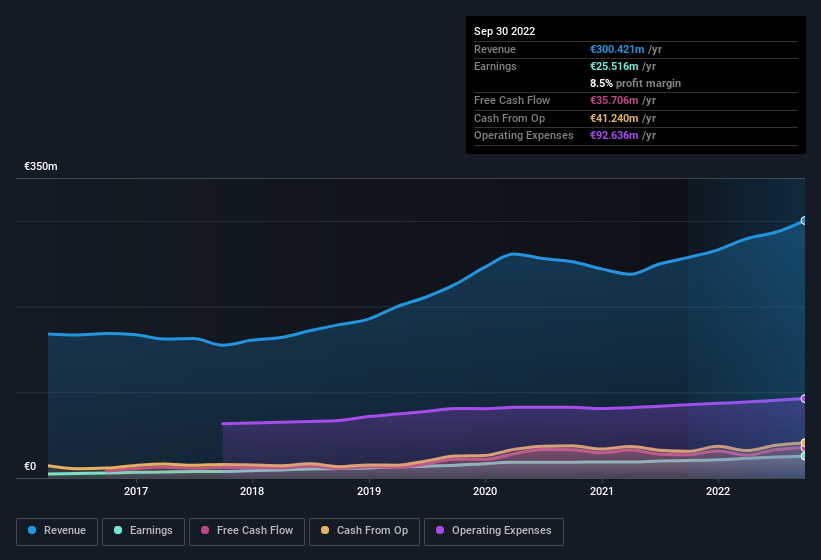Click the €41.240m cash from op value
The width and height of the screenshot is (821, 560).
[x=614, y=118]
